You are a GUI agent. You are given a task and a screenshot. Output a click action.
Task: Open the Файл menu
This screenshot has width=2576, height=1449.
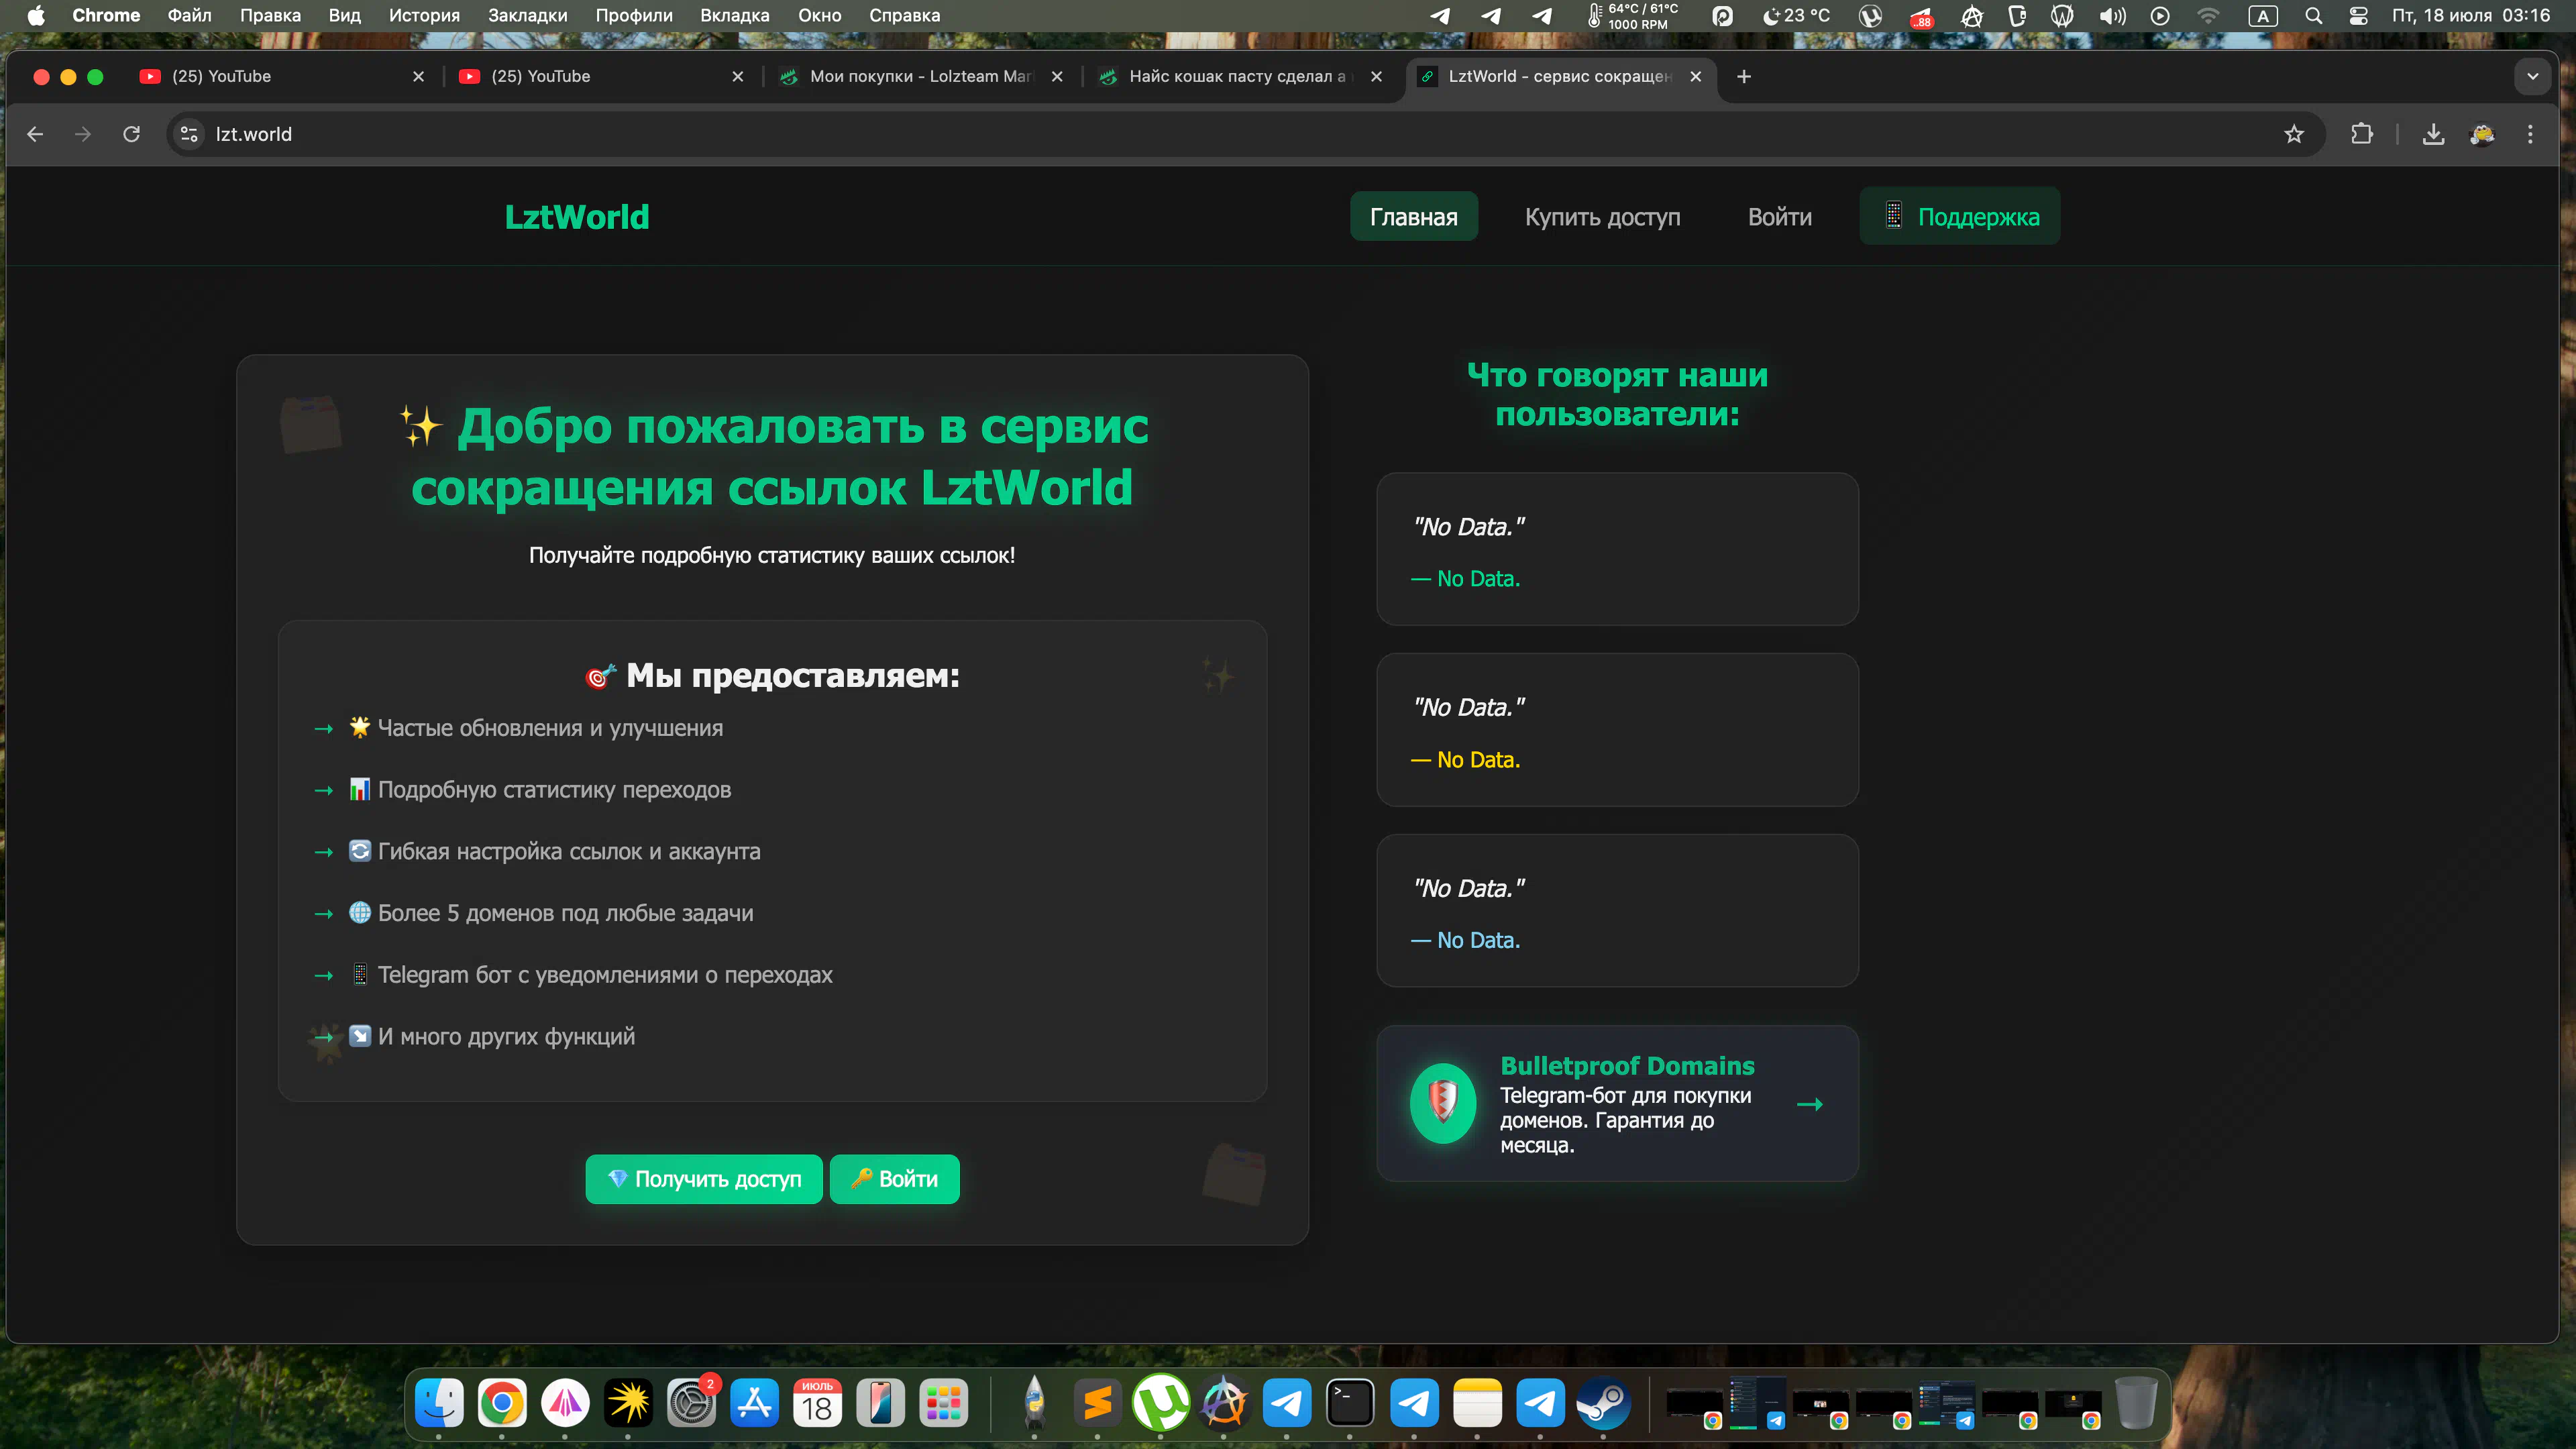(x=189, y=15)
